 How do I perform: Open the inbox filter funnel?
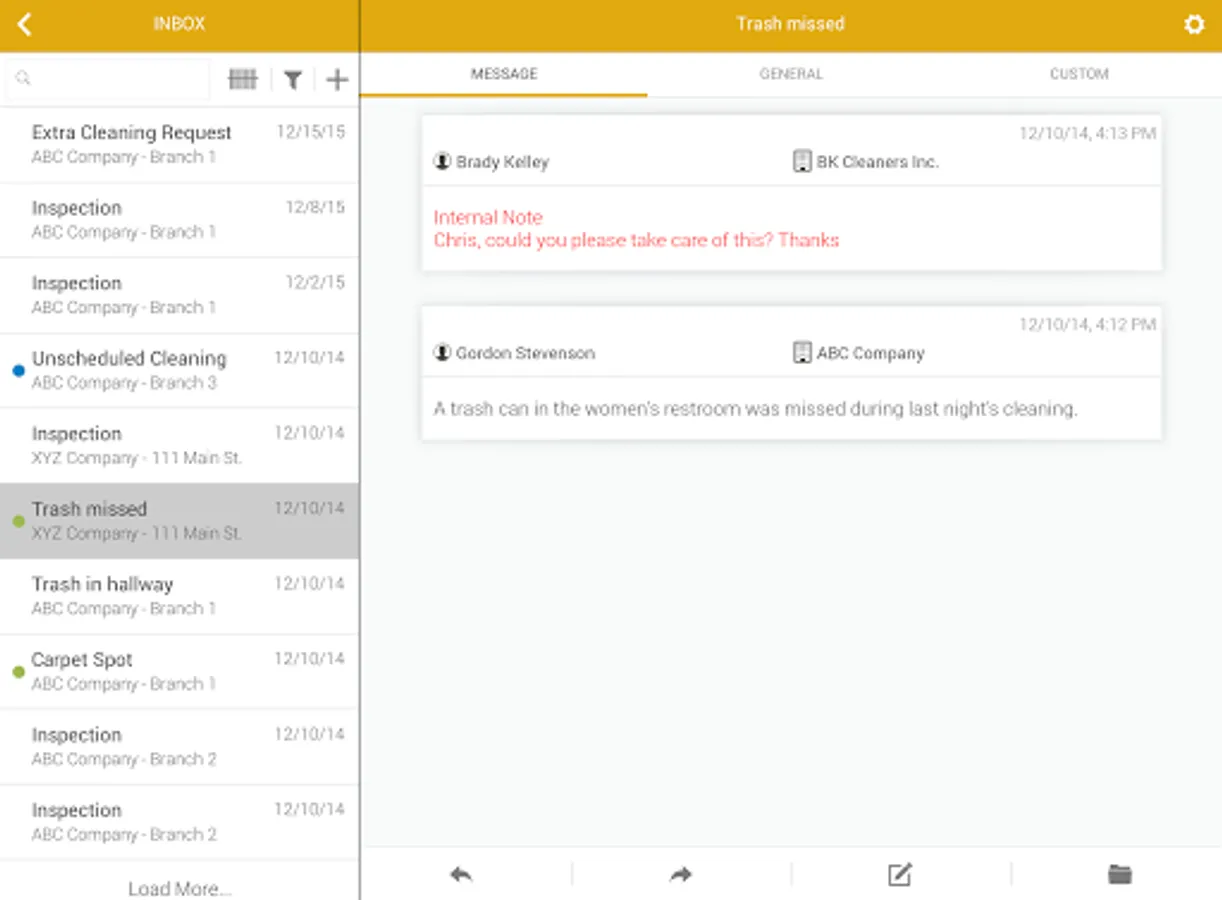pos(292,80)
